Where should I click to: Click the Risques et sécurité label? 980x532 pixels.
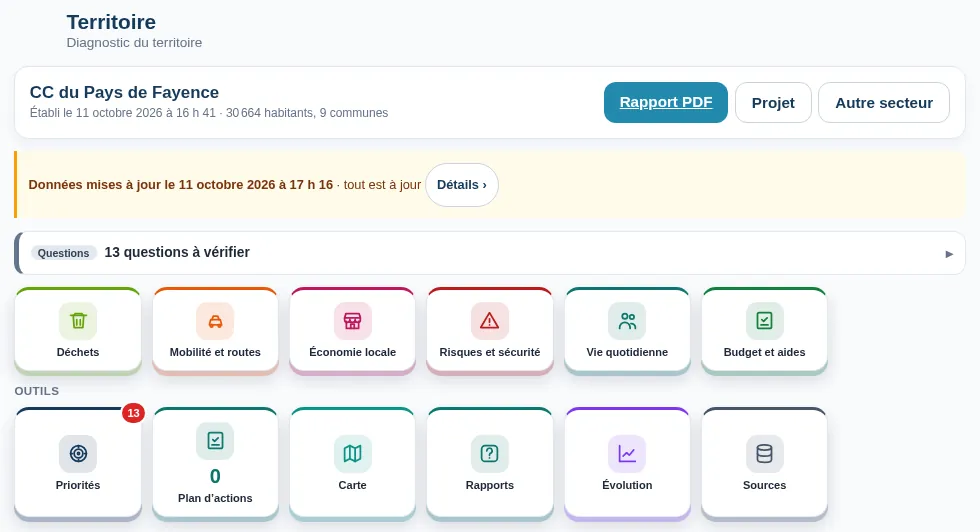pos(489,352)
